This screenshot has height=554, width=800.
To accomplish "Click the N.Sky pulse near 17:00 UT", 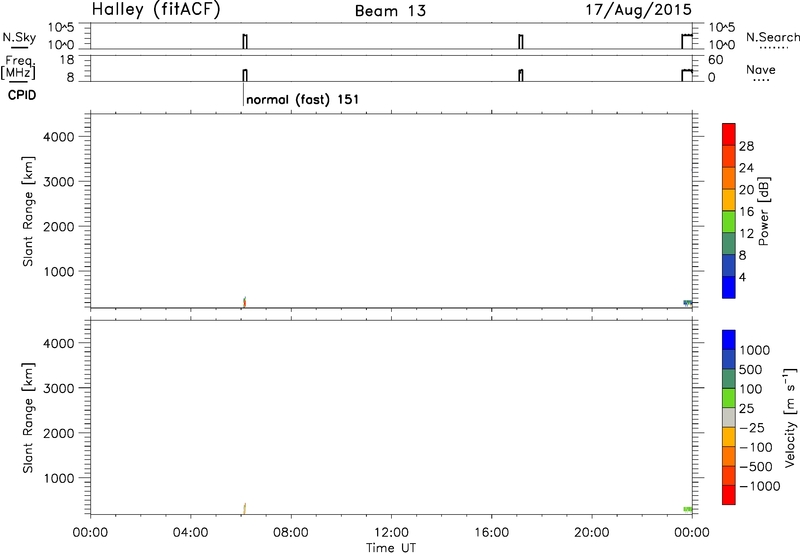I will pos(520,42).
